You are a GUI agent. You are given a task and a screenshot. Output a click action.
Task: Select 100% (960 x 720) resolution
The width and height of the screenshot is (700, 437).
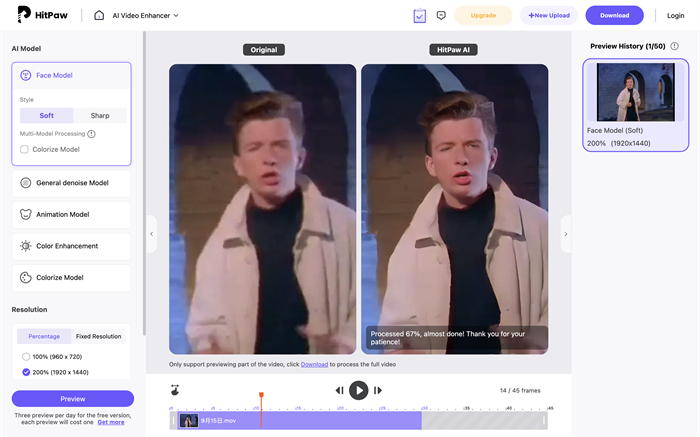pyautogui.click(x=26, y=356)
